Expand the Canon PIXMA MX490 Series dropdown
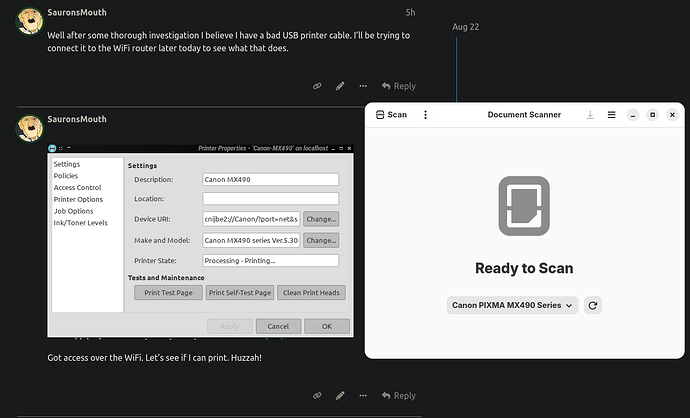Image resolution: width=690 pixels, height=418 pixels. pos(512,305)
